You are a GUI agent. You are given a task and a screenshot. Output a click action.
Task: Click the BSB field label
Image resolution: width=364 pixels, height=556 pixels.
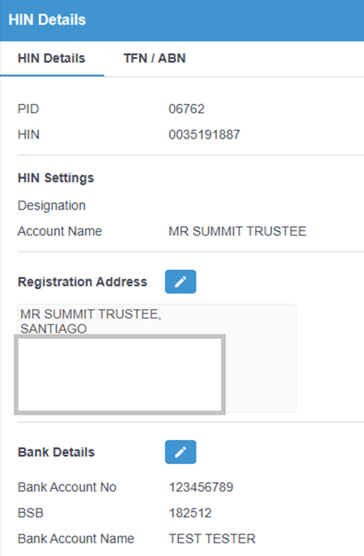[x=30, y=513]
